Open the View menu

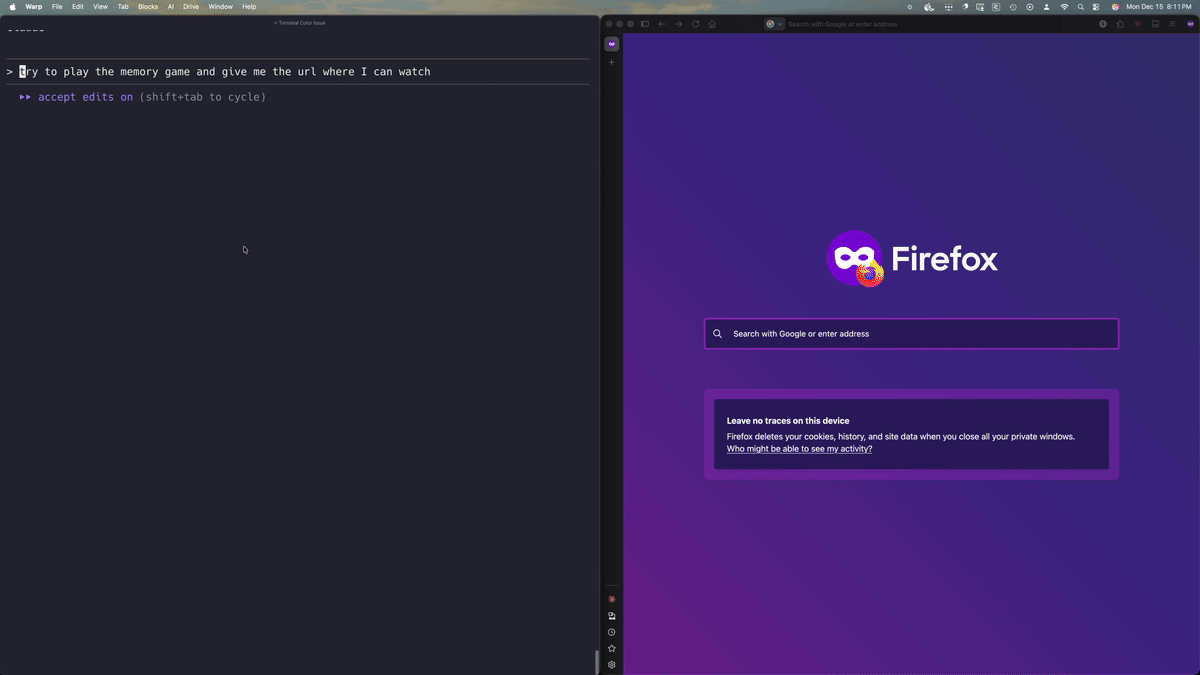pos(101,7)
